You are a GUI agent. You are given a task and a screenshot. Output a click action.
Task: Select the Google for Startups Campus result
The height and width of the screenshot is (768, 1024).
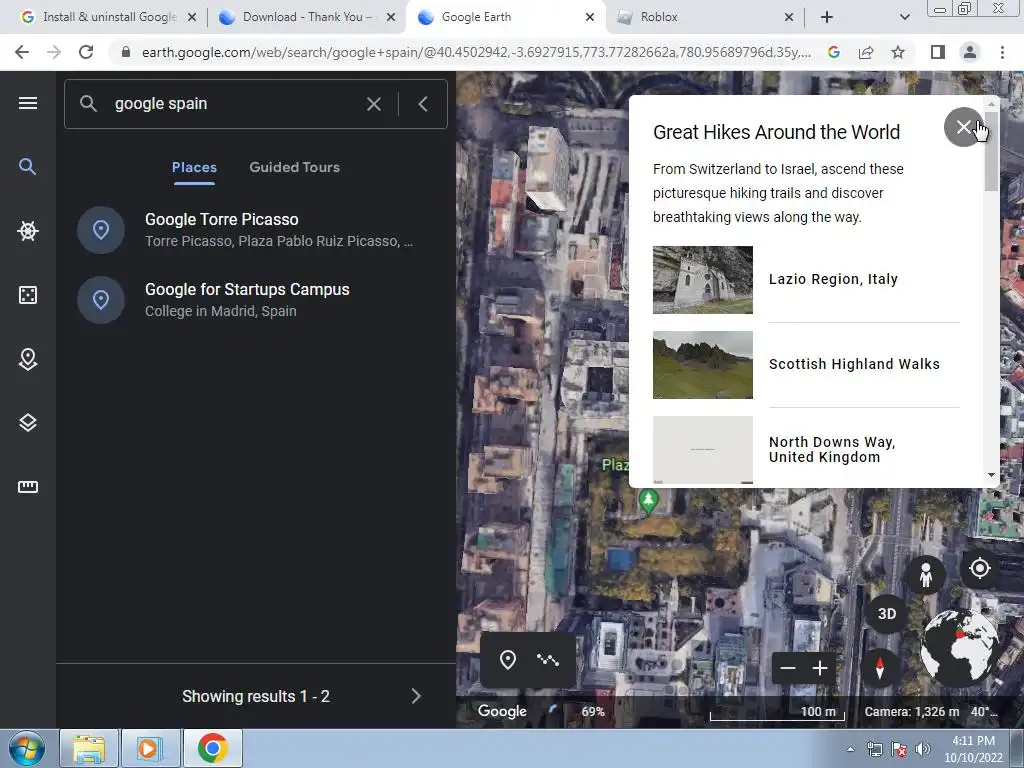coord(256,300)
